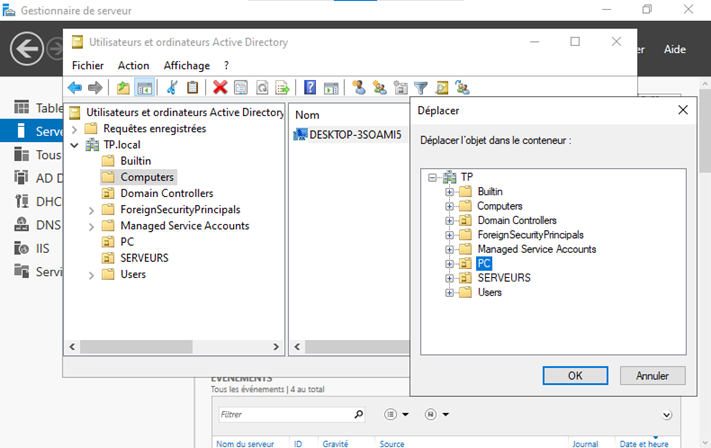Click Server Manager's large back arrow
The image size is (711, 448).
click(x=27, y=49)
